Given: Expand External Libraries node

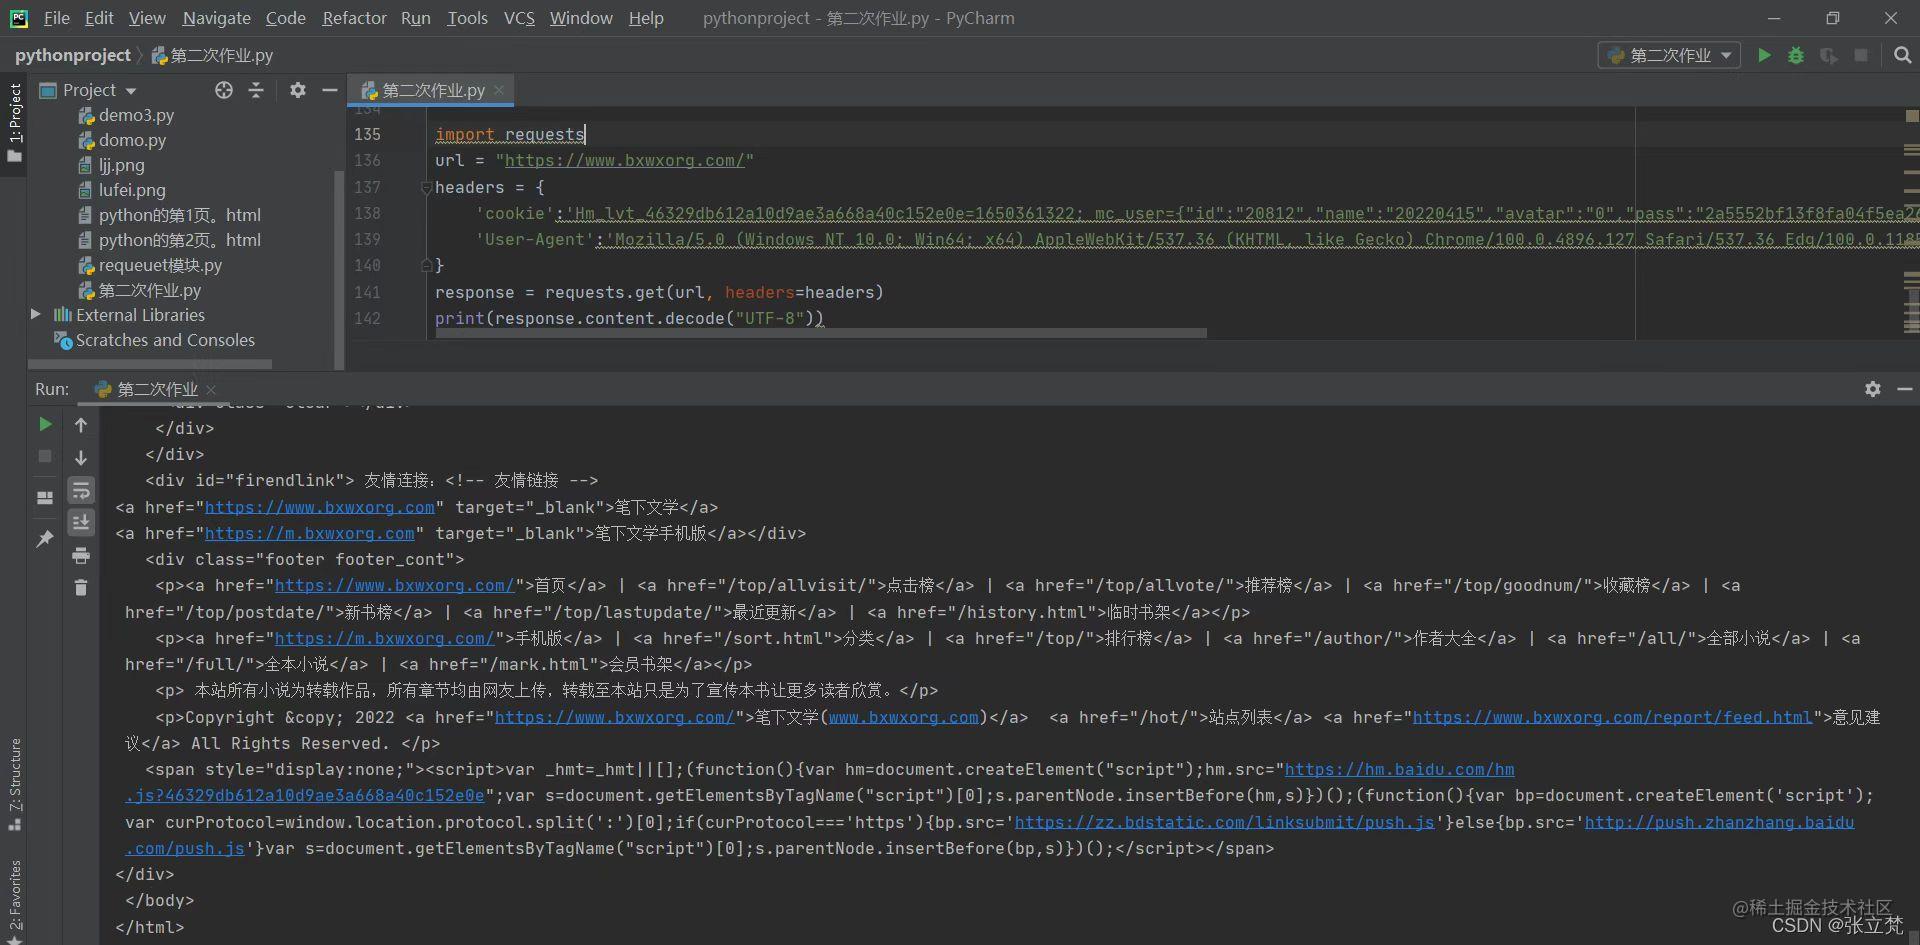Looking at the screenshot, I should [36, 315].
